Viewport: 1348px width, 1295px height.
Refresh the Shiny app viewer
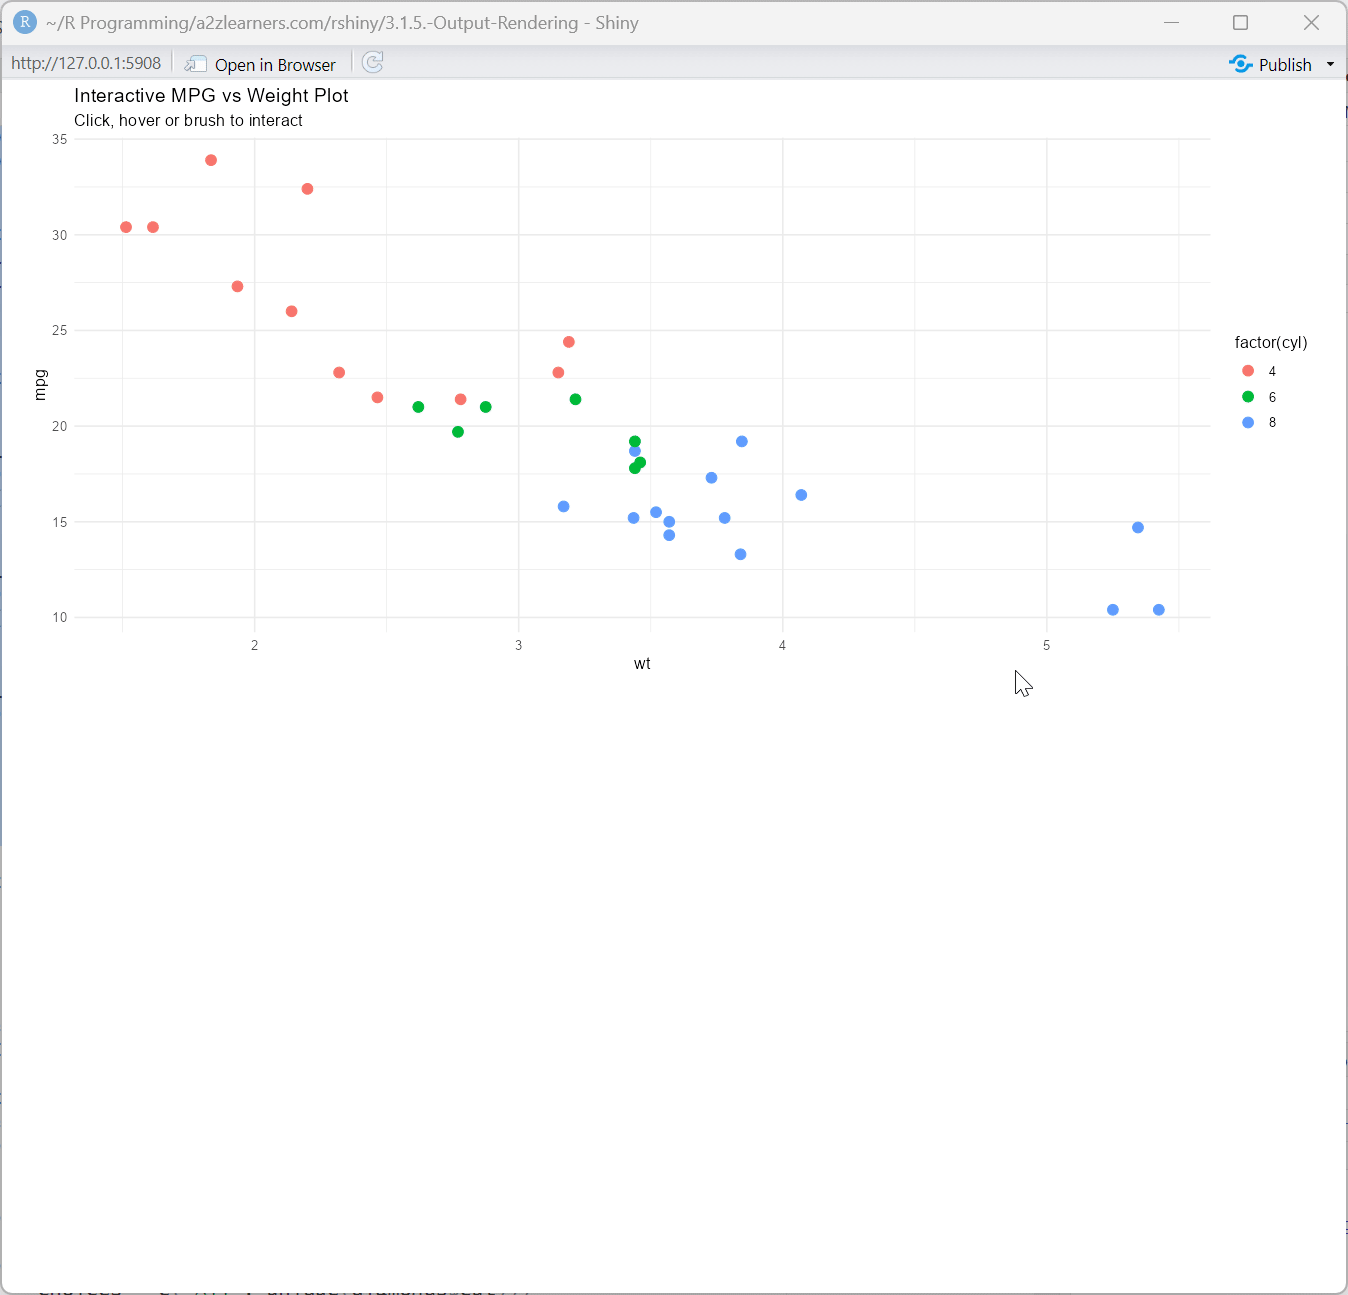coord(372,62)
